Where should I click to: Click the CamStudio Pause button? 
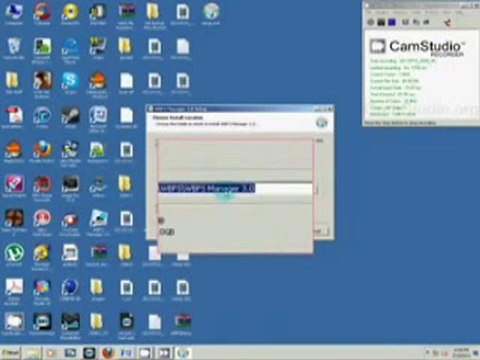tap(381, 22)
